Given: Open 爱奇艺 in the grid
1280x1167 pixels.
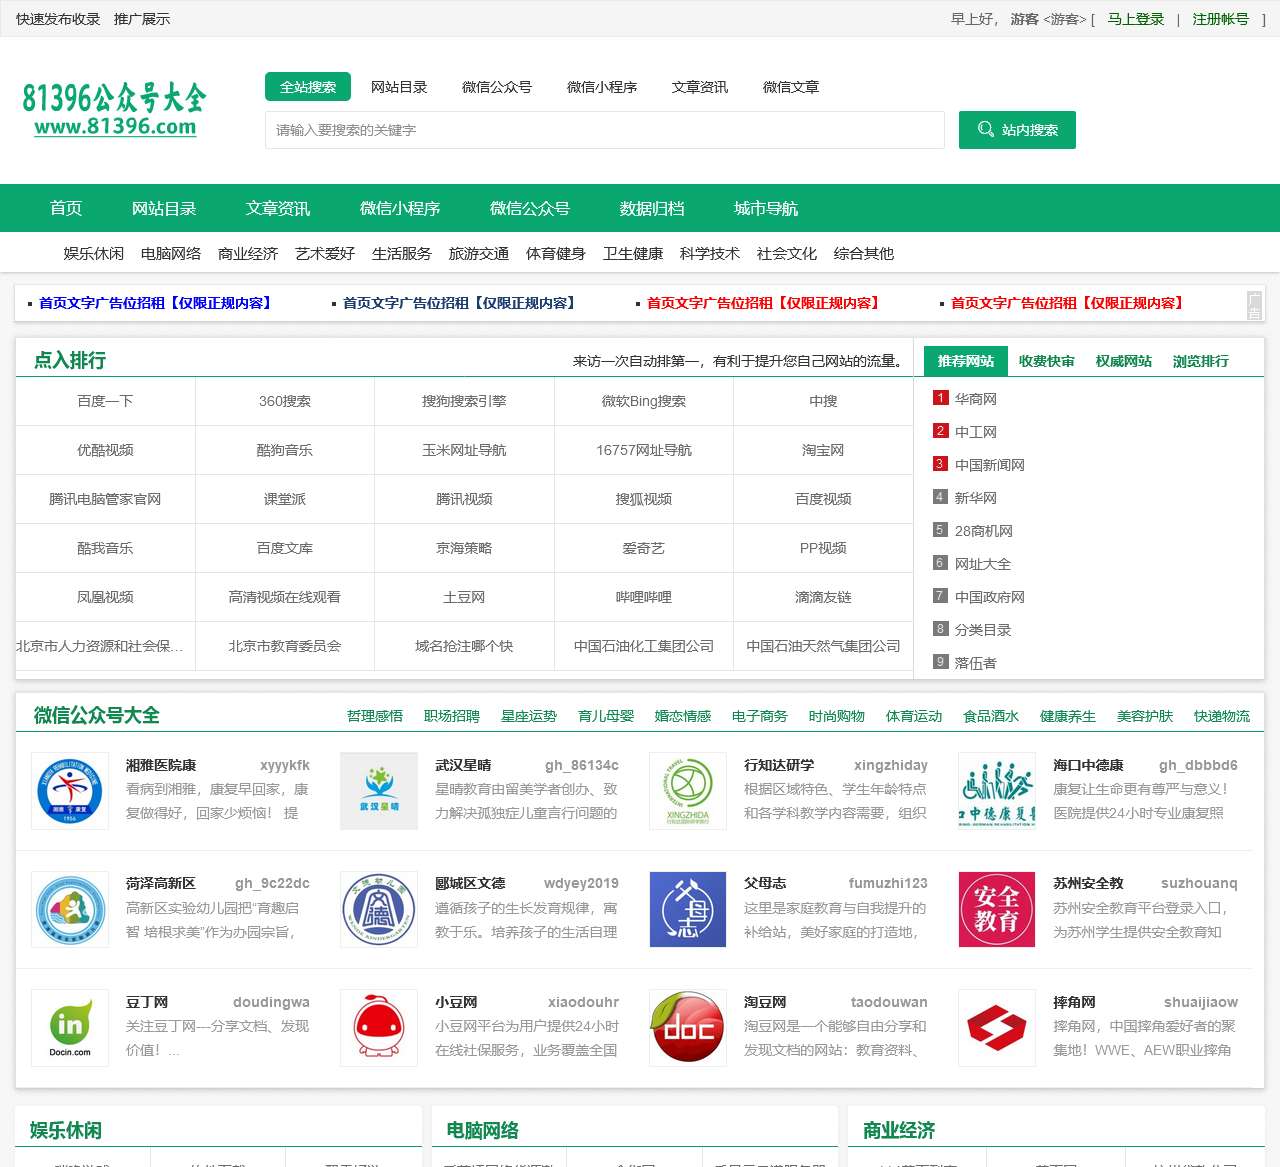Looking at the screenshot, I should tap(644, 548).
